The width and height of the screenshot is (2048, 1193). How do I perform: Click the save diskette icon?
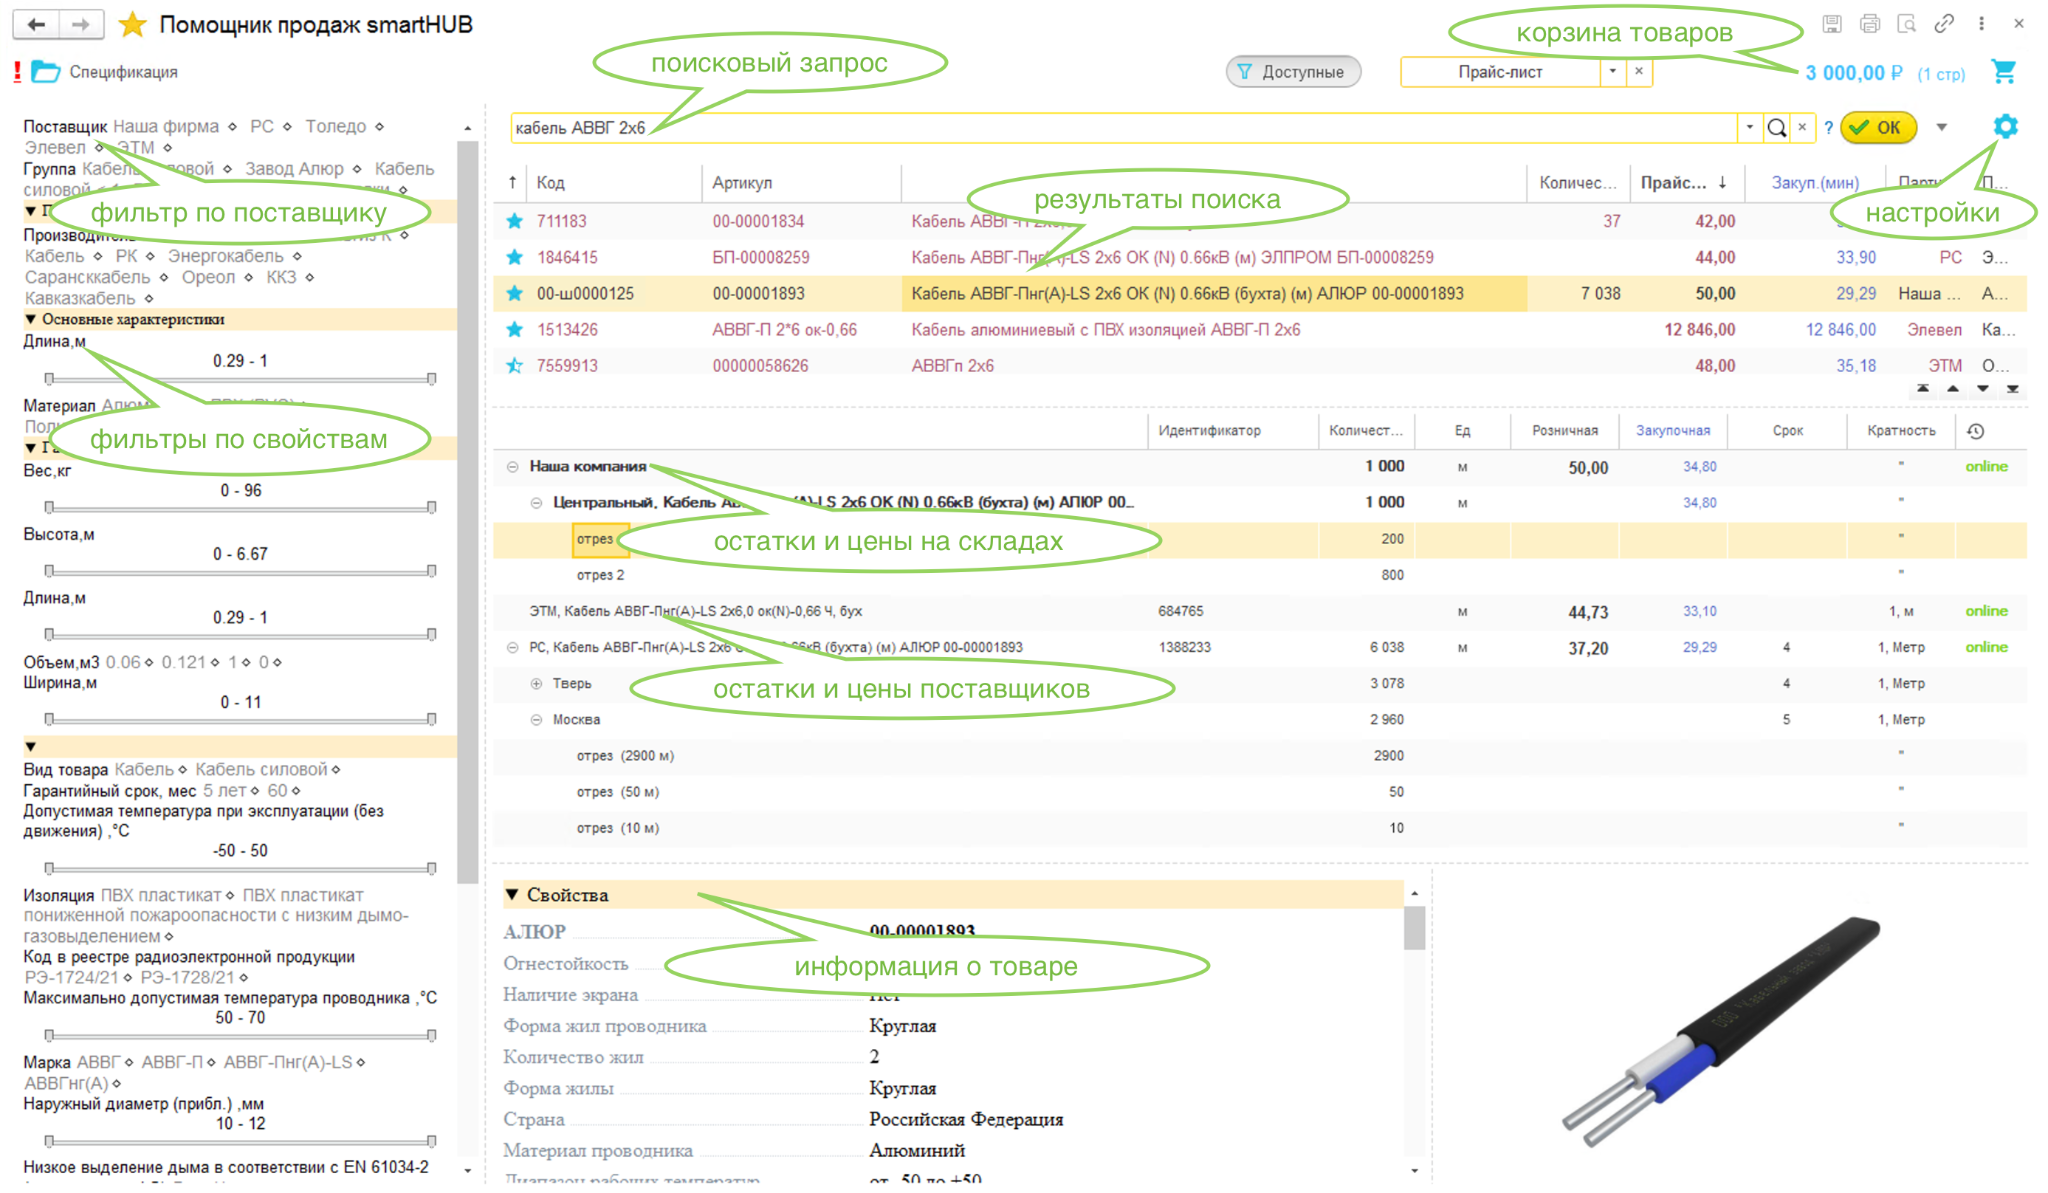[1831, 24]
